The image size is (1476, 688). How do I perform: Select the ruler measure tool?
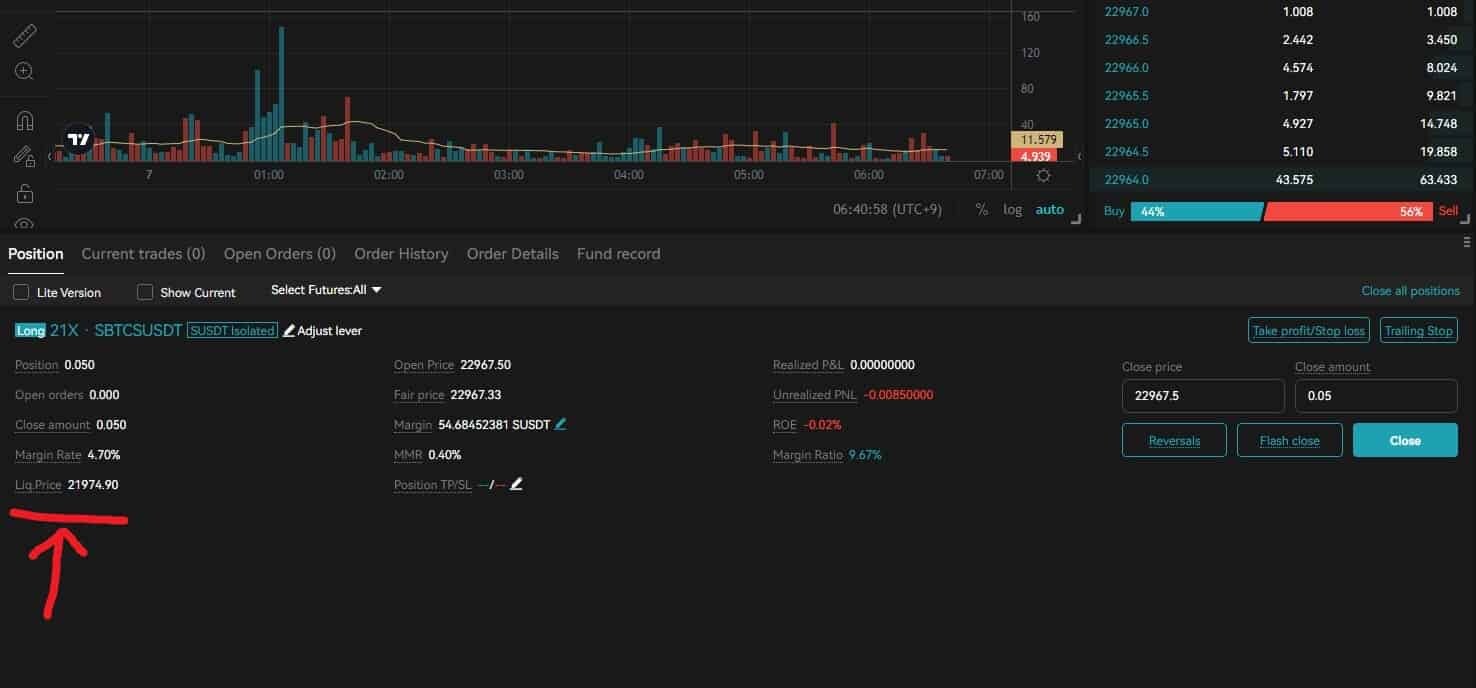click(24, 36)
